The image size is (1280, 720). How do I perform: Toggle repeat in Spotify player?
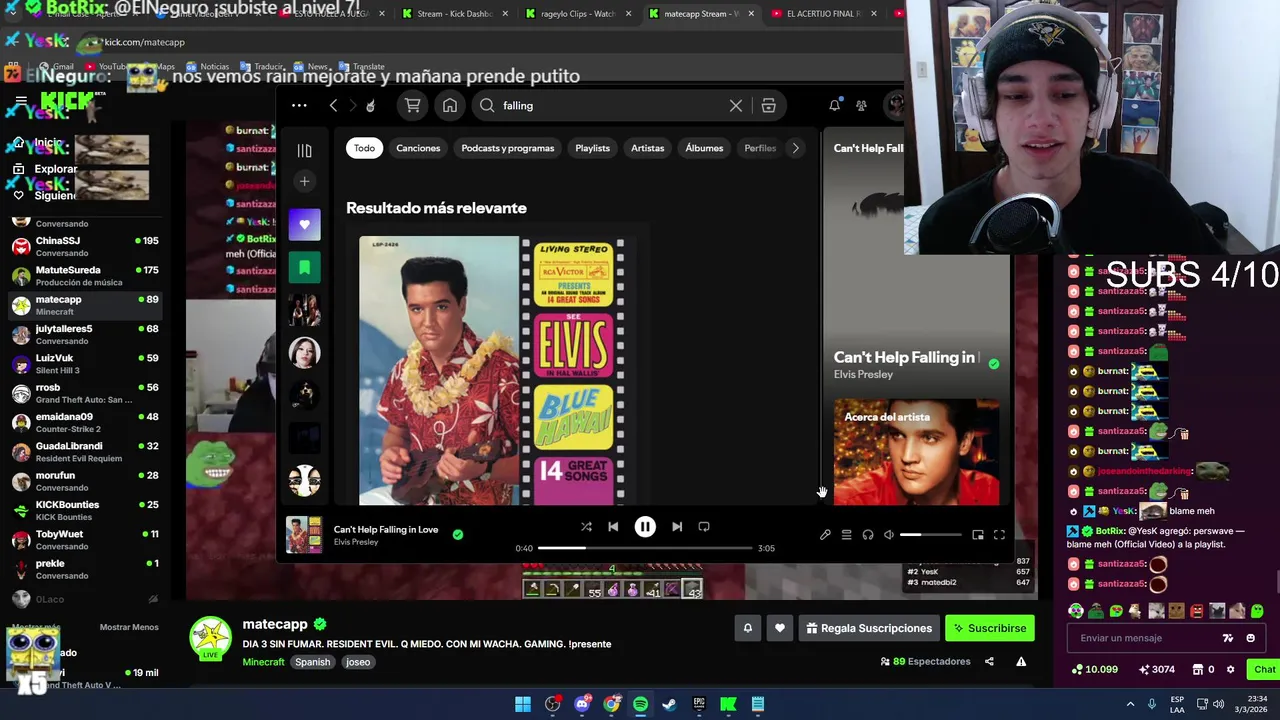click(x=704, y=526)
